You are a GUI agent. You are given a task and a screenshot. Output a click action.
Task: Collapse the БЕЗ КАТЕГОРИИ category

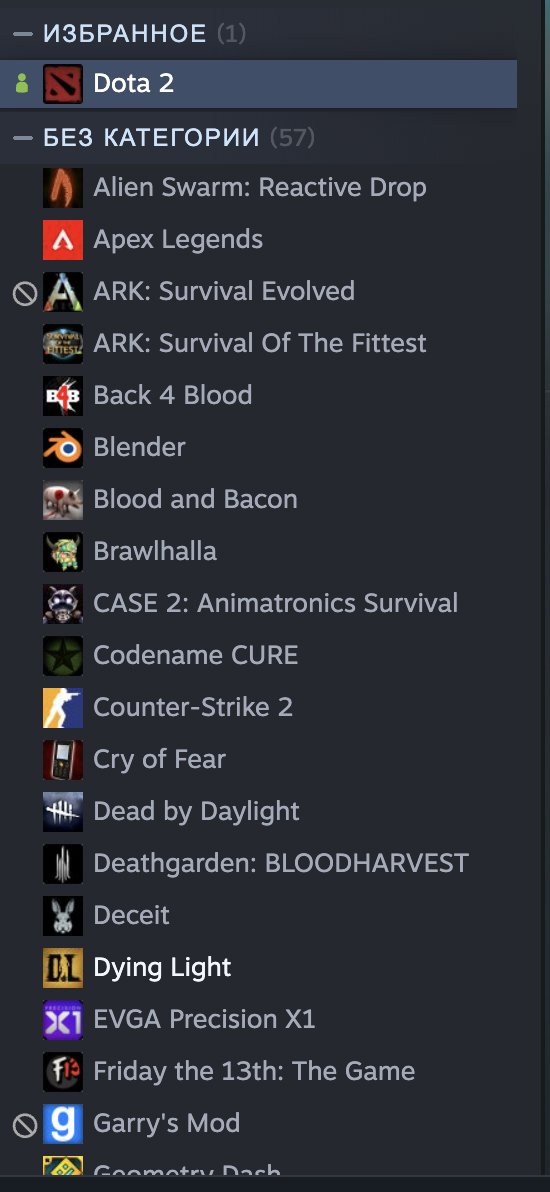(23, 138)
